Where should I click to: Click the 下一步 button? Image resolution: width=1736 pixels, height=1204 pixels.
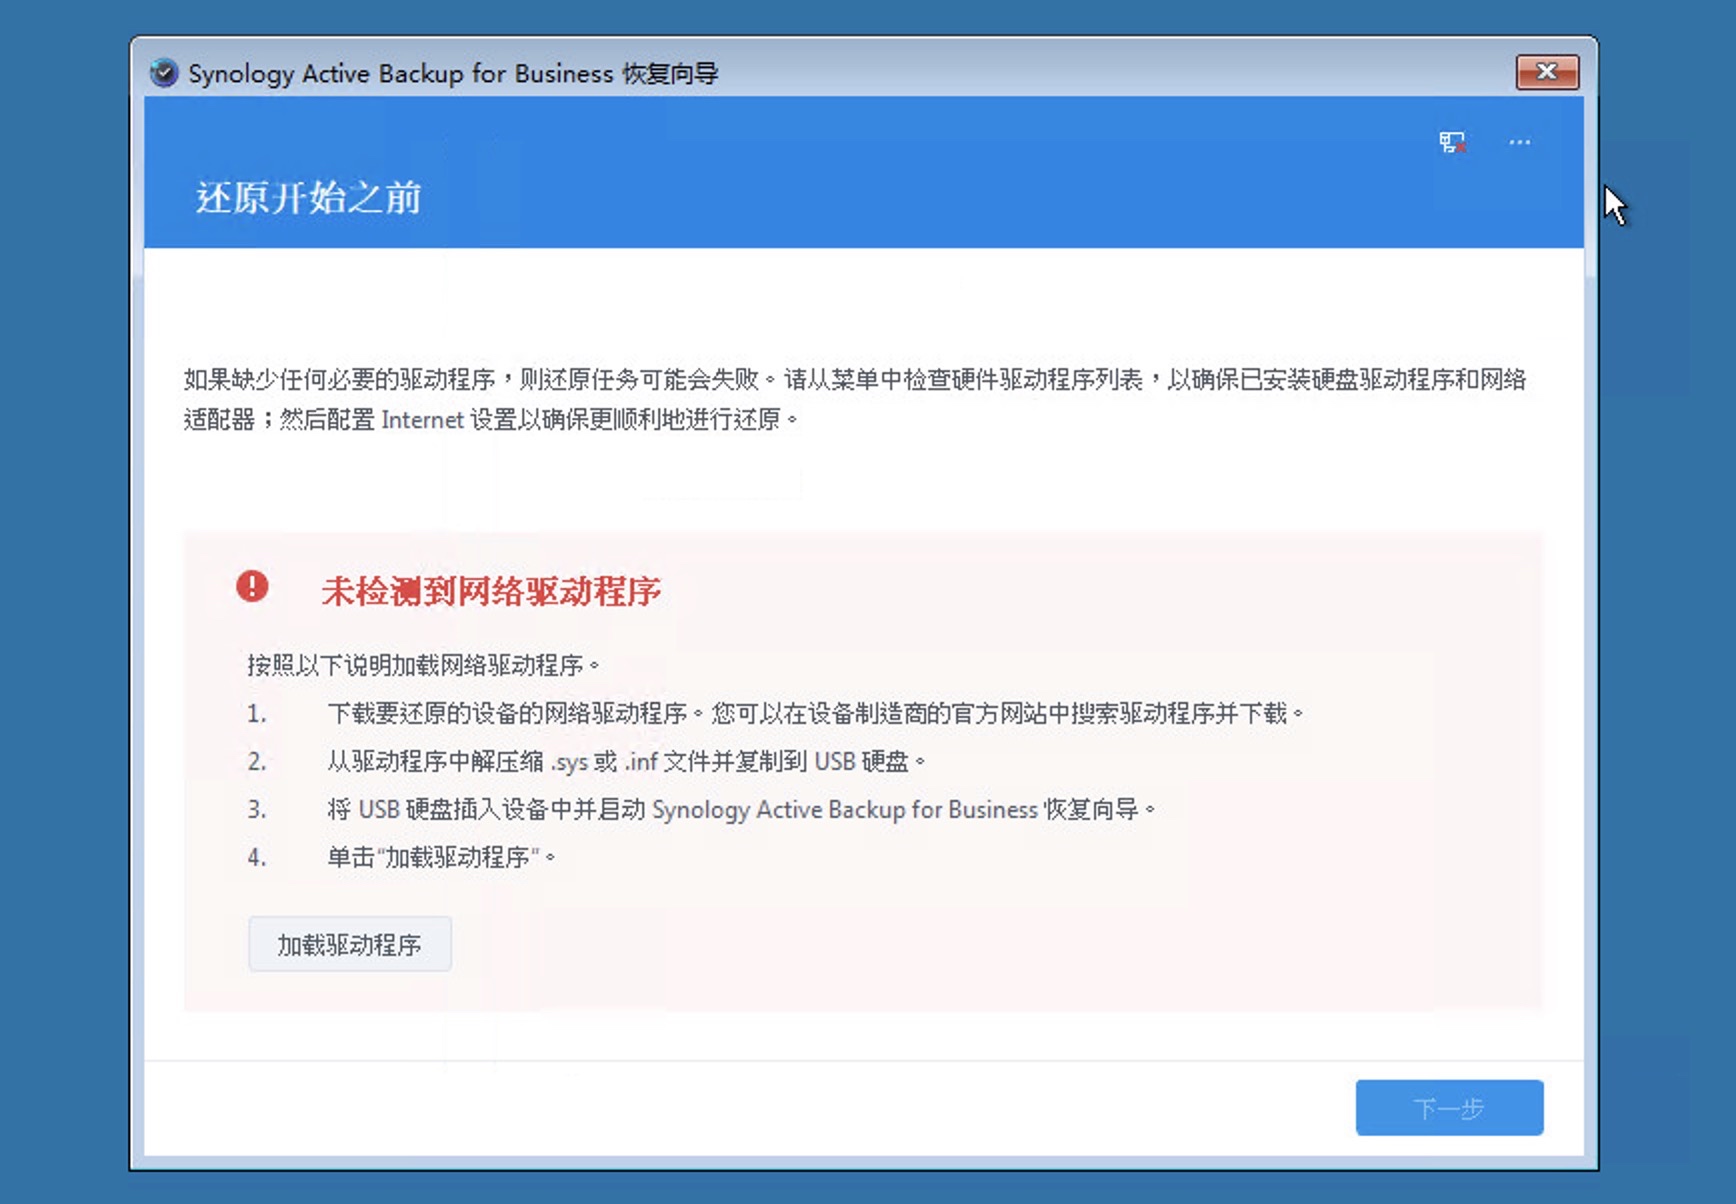(x=1449, y=1107)
